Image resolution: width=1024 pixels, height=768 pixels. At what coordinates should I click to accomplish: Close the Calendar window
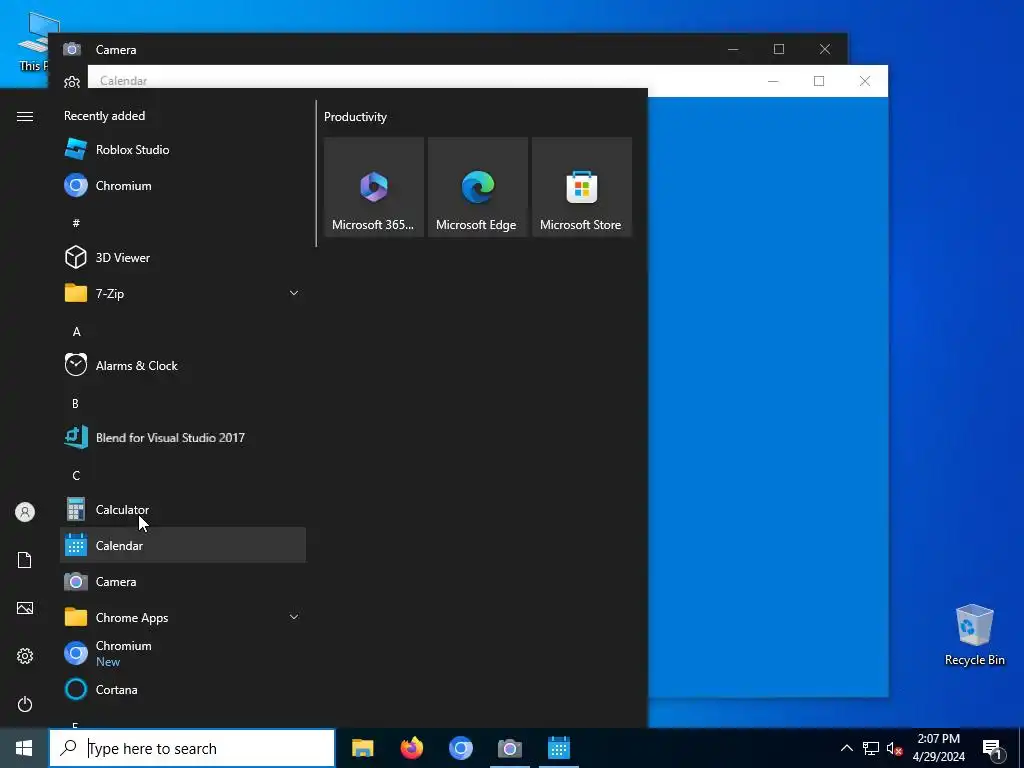tap(865, 81)
